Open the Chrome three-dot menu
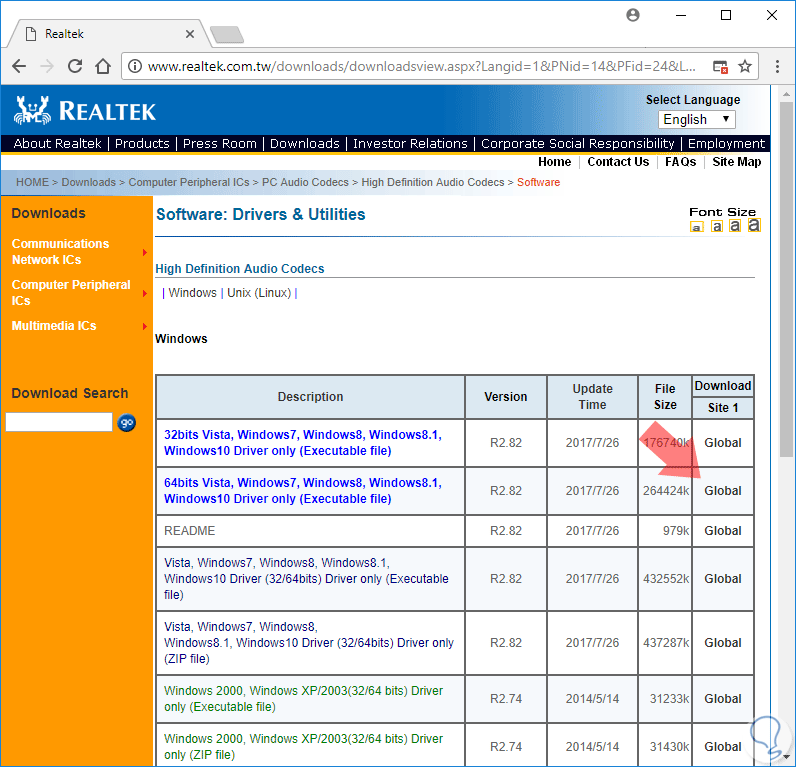Screen dimensions: 796x767 tap(777, 66)
